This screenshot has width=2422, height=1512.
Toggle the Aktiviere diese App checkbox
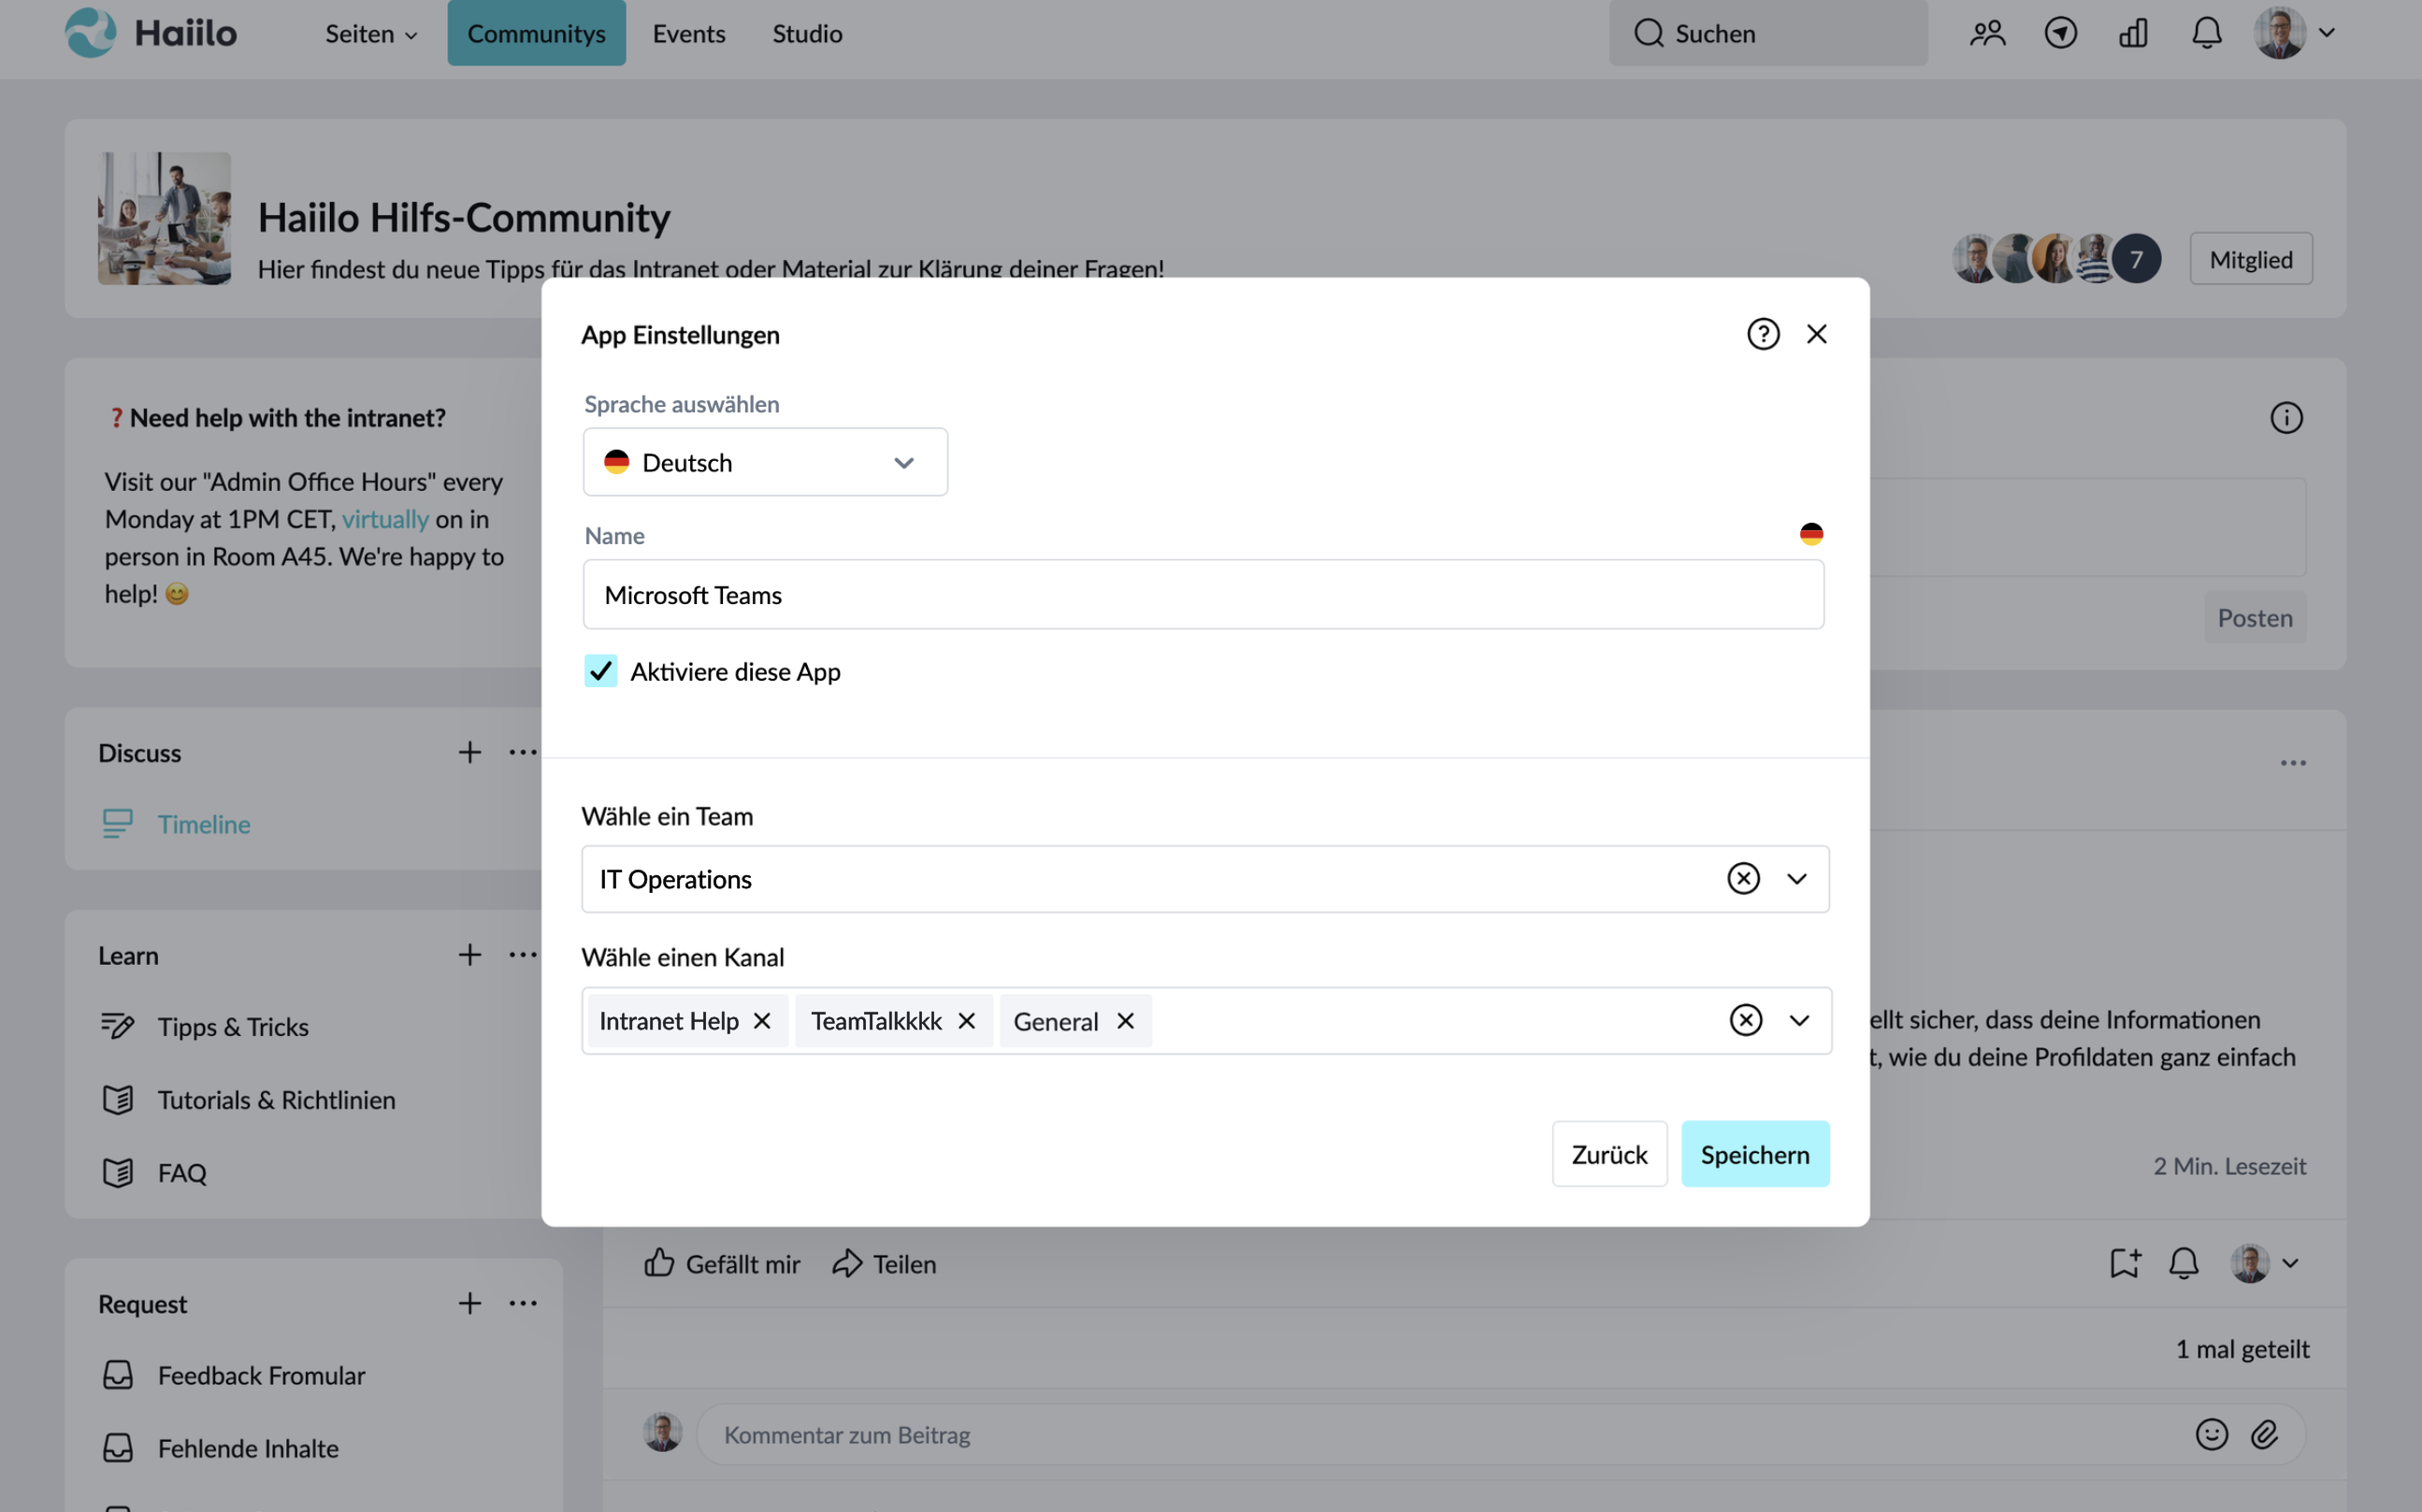coord(601,671)
